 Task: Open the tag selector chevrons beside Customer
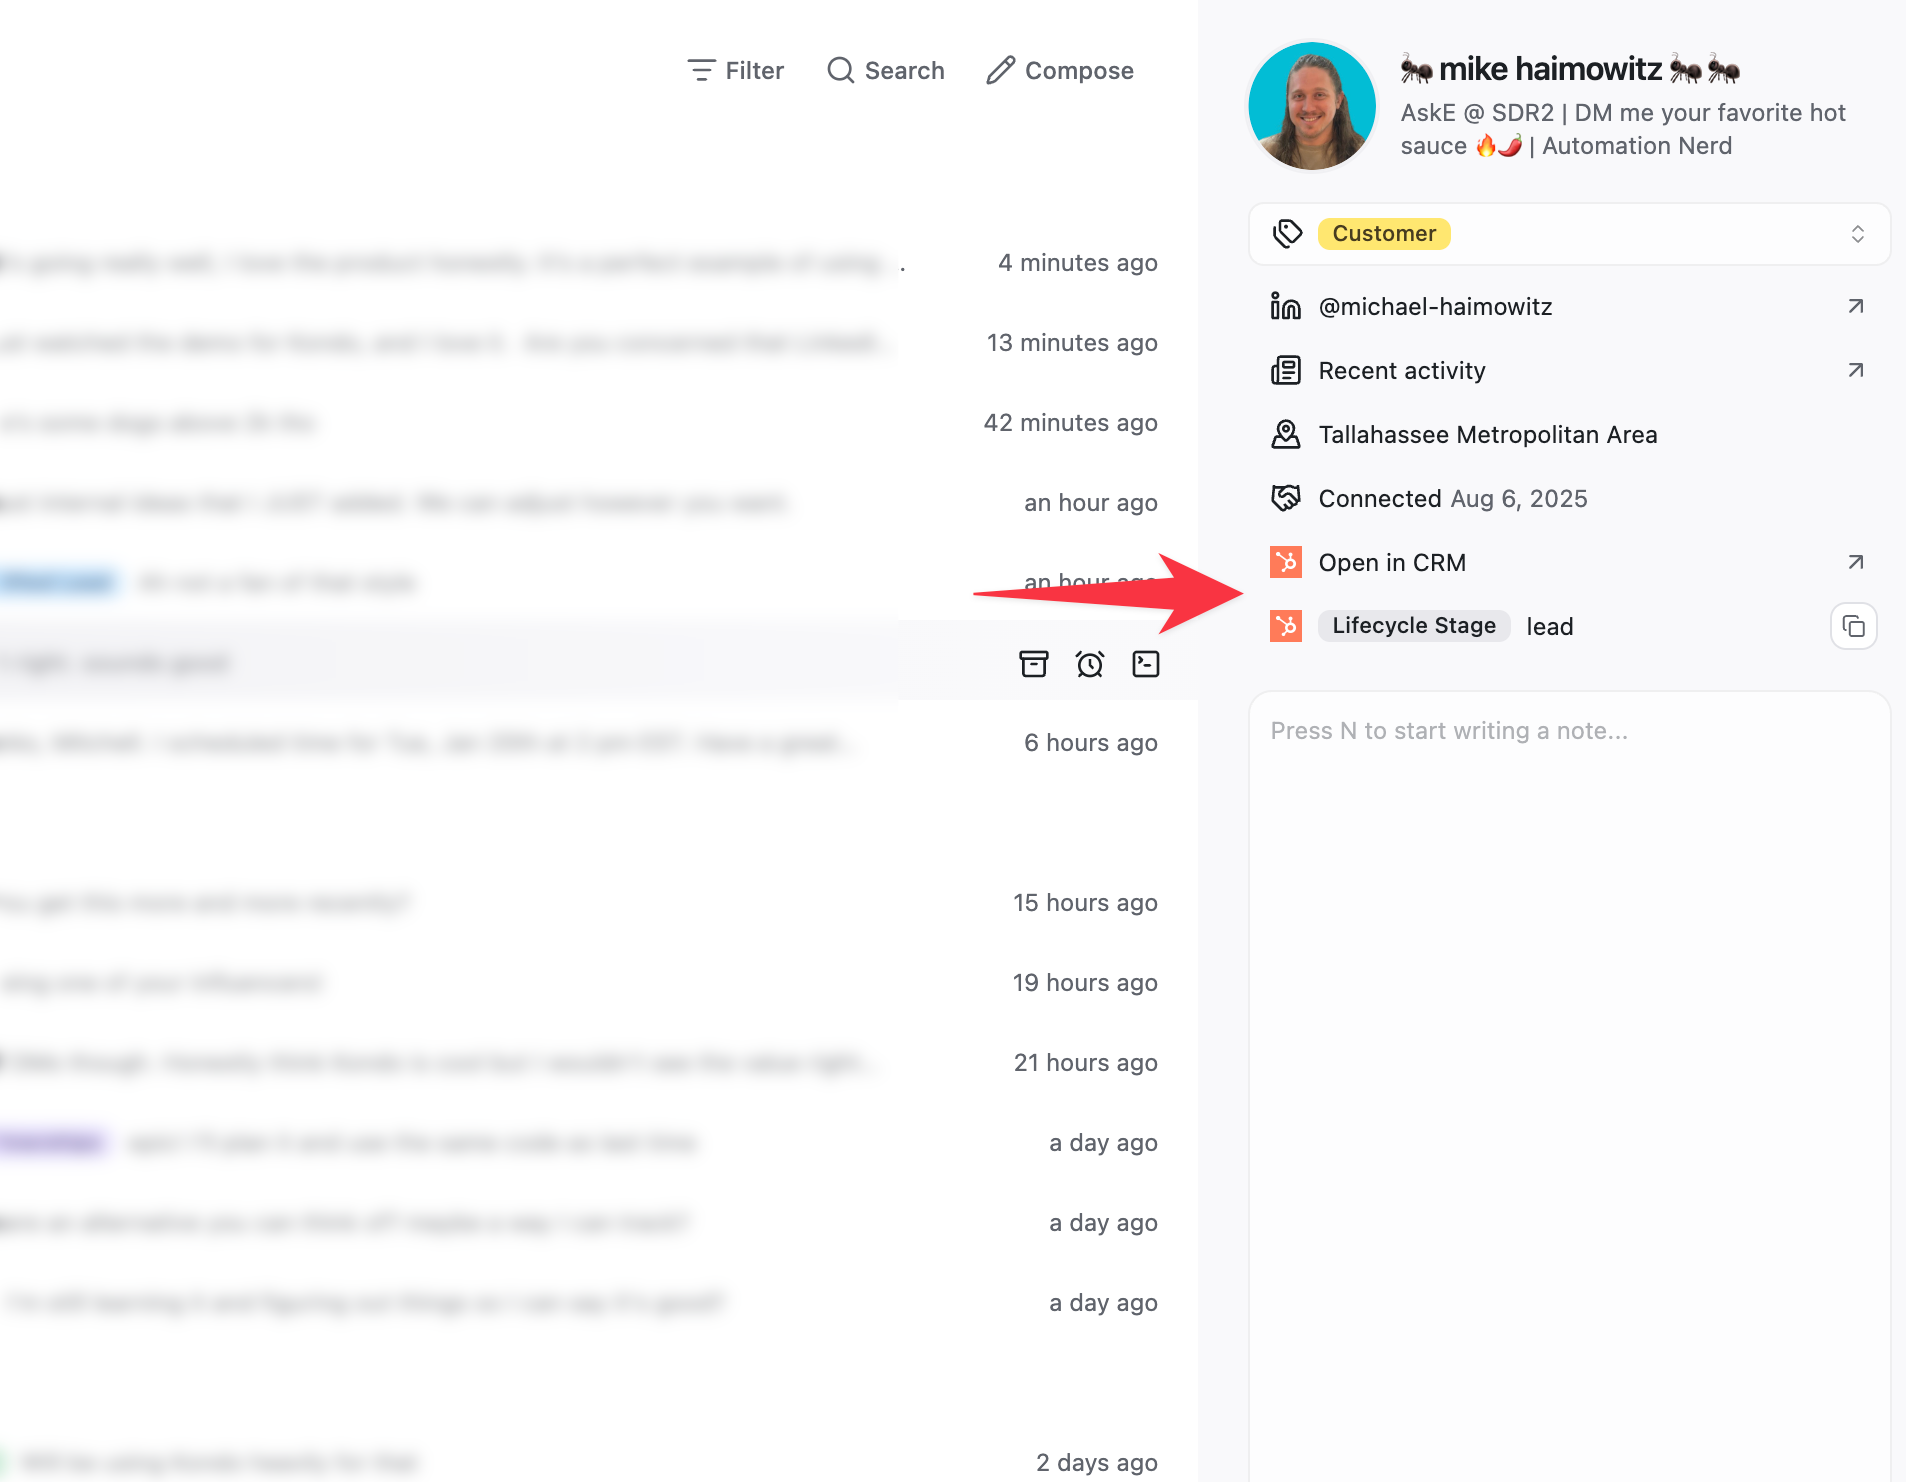[x=1857, y=233]
